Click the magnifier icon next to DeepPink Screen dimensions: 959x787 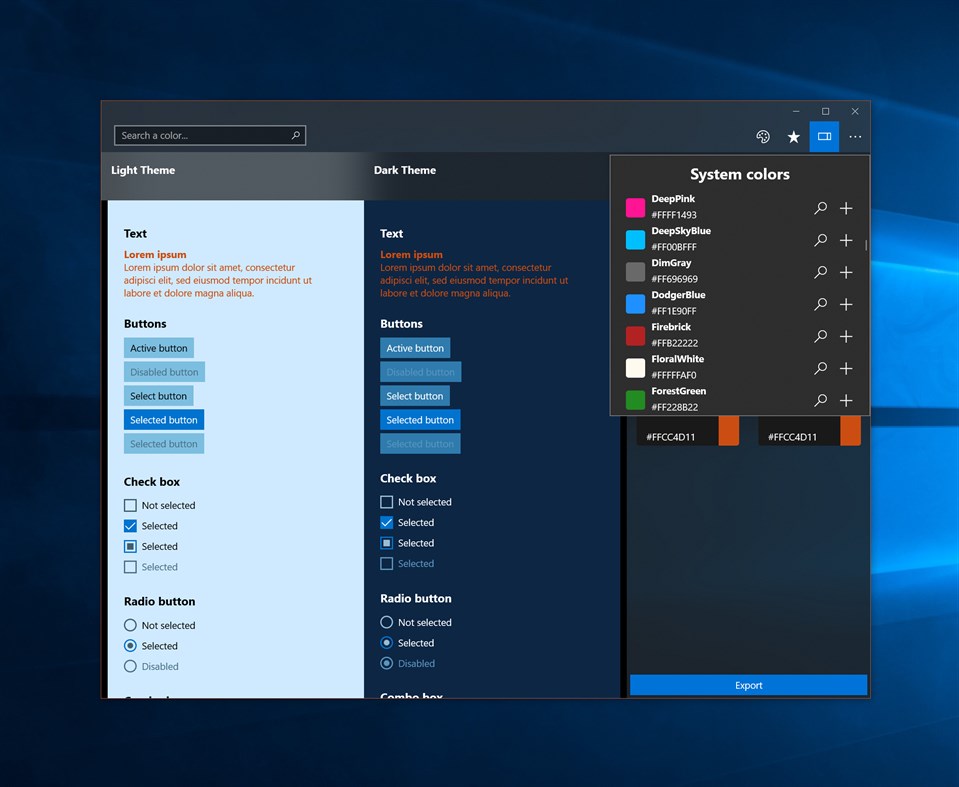[820, 208]
